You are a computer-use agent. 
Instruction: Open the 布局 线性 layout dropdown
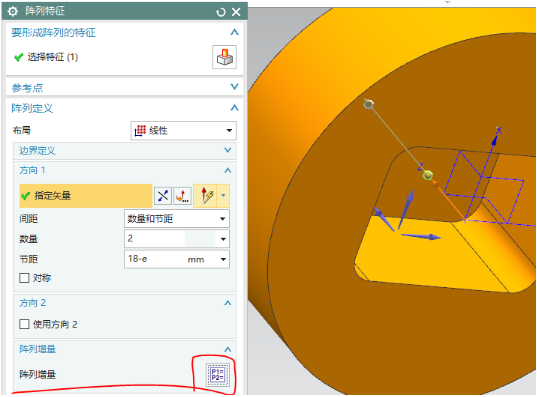coord(184,131)
